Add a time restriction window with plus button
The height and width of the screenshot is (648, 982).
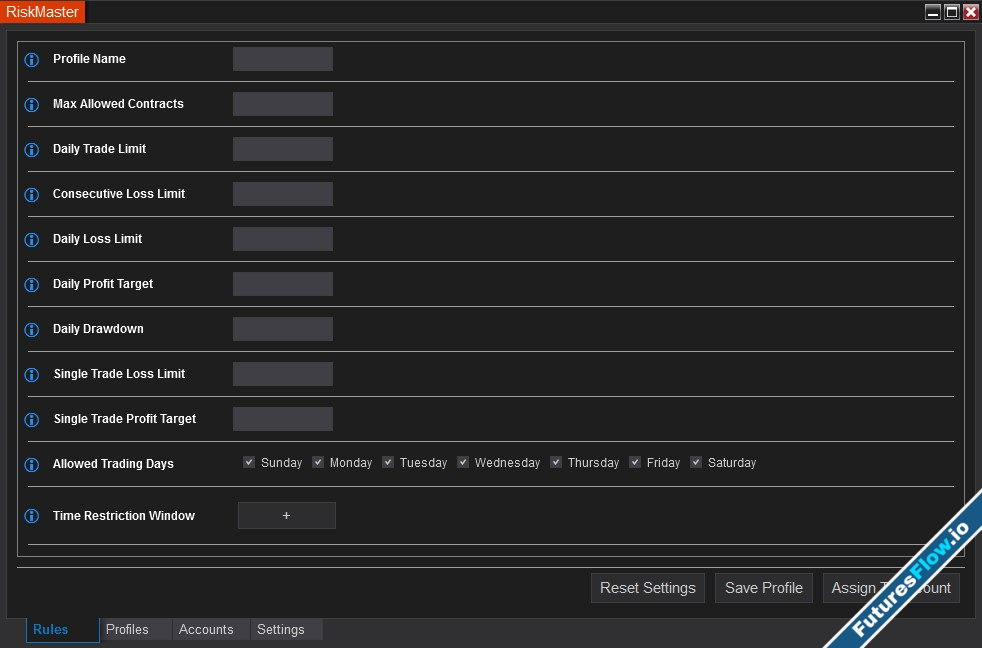coord(286,515)
